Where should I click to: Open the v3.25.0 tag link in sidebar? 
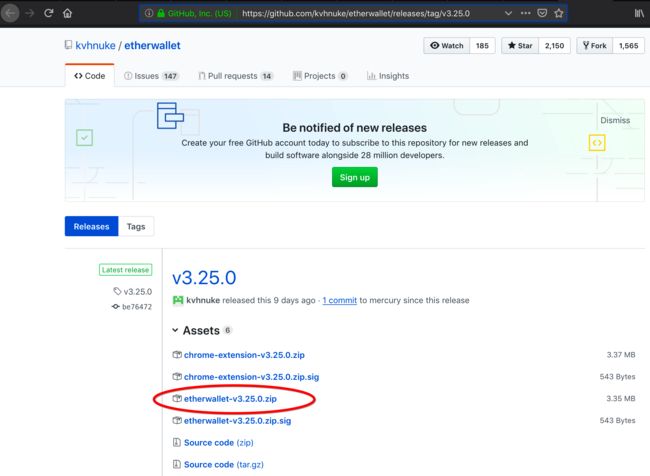[x=133, y=291]
